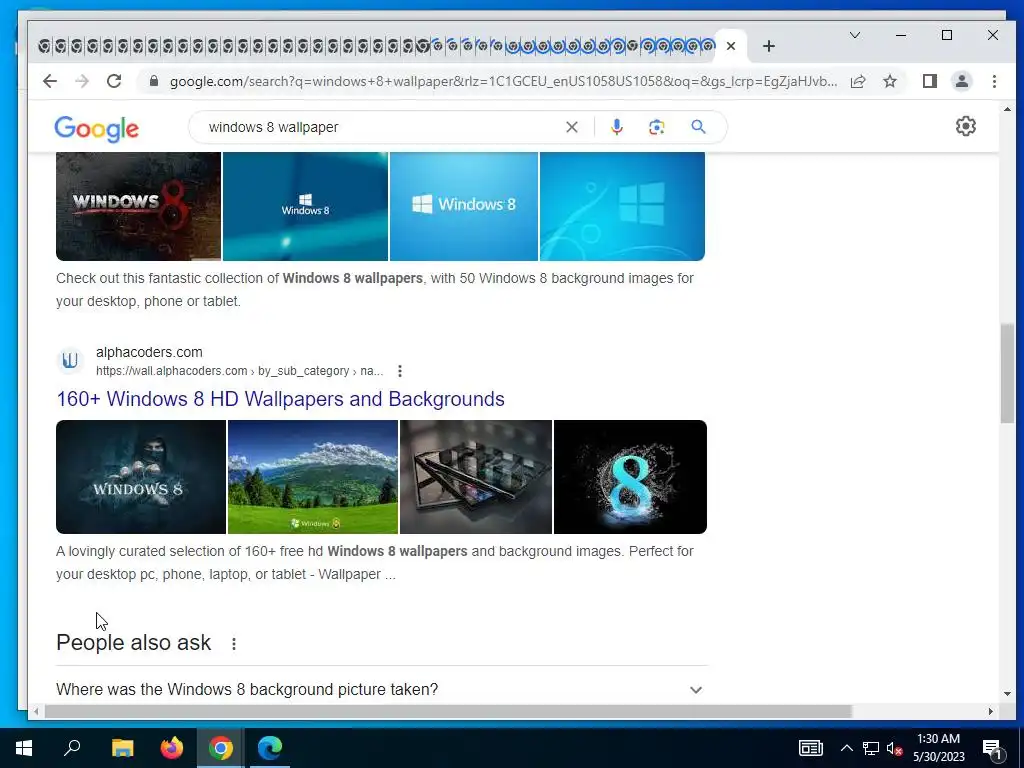This screenshot has height=768, width=1024.
Task: Bookmark this tab with the star
Action: [889, 81]
